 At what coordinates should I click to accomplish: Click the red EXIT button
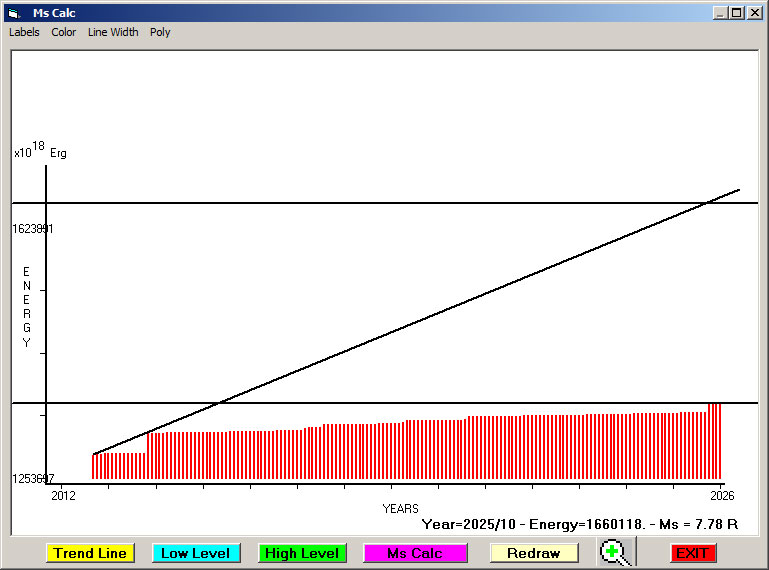coord(692,553)
